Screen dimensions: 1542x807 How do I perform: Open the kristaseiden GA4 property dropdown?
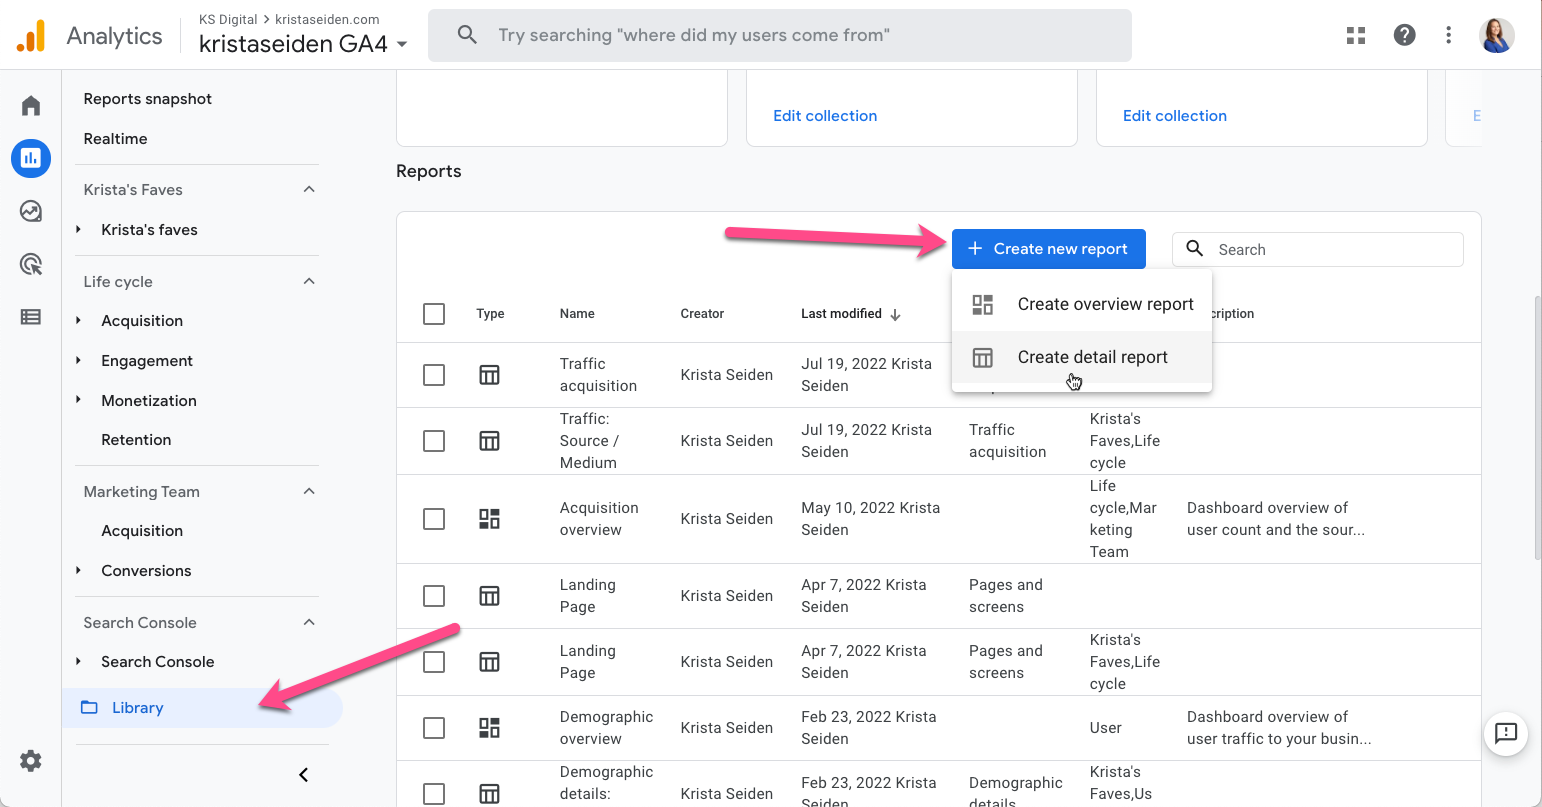pos(303,44)
